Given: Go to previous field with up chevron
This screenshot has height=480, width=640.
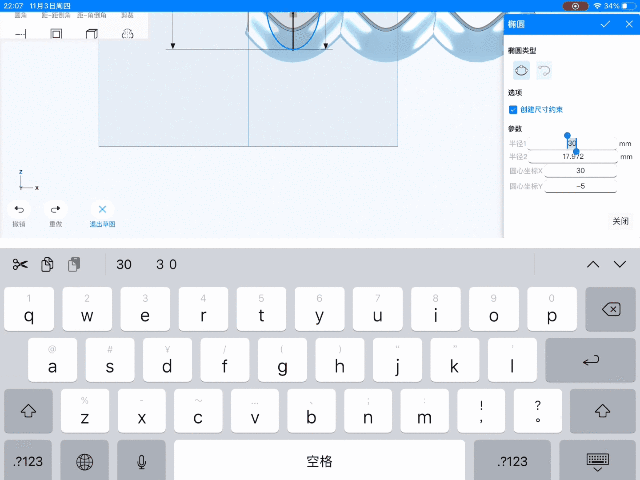Looking at the screenshot, I should click(593, 264).
